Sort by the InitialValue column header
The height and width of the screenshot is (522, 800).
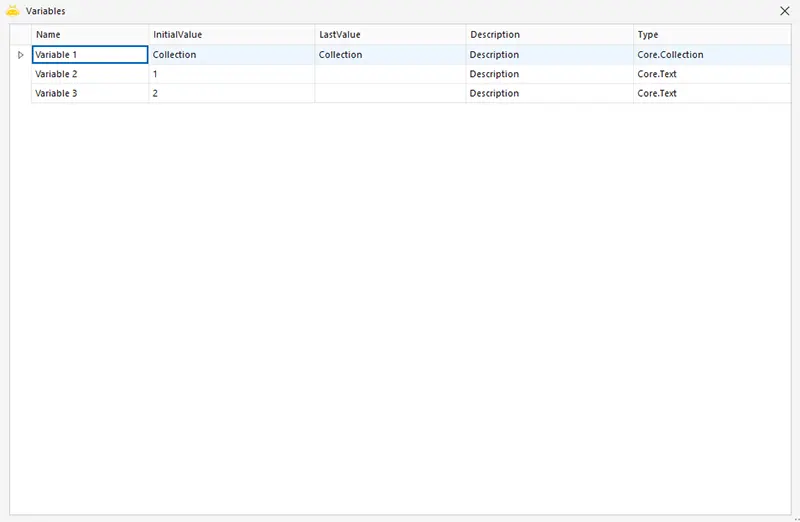pyautogui.click(x=232, y=35)
